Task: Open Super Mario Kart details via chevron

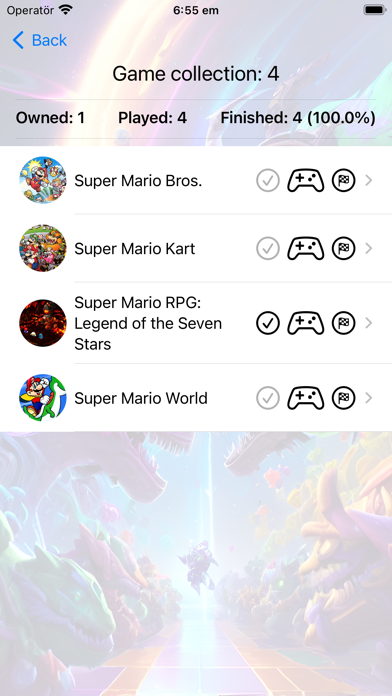Action: [x=368, y=249]
